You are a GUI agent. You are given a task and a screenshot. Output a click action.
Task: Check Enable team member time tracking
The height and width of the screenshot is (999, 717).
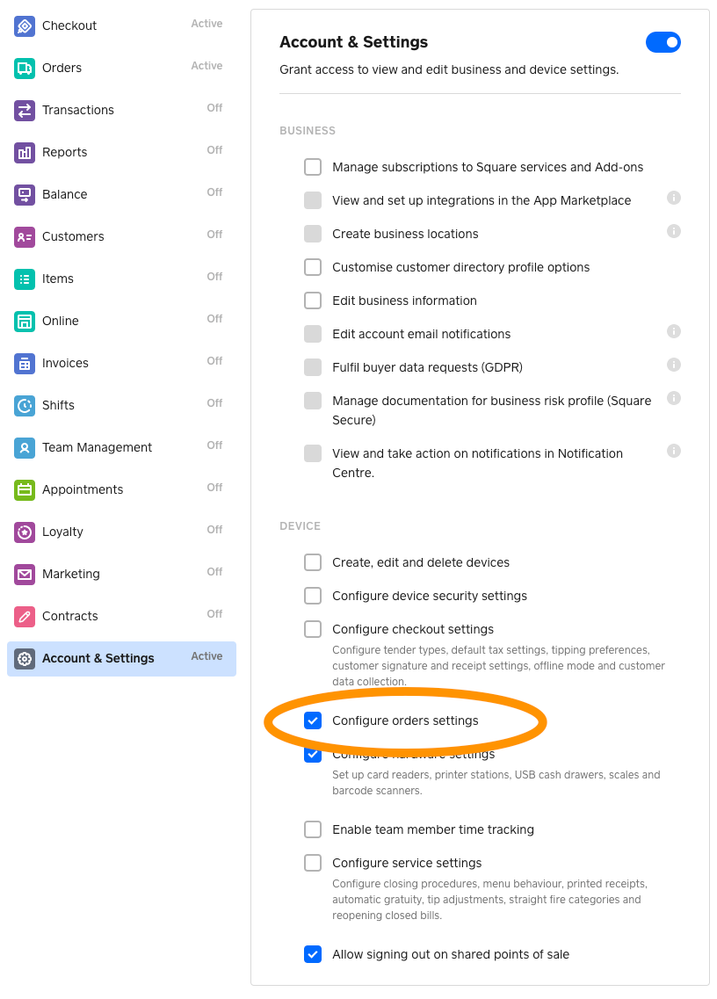point(313,830)
